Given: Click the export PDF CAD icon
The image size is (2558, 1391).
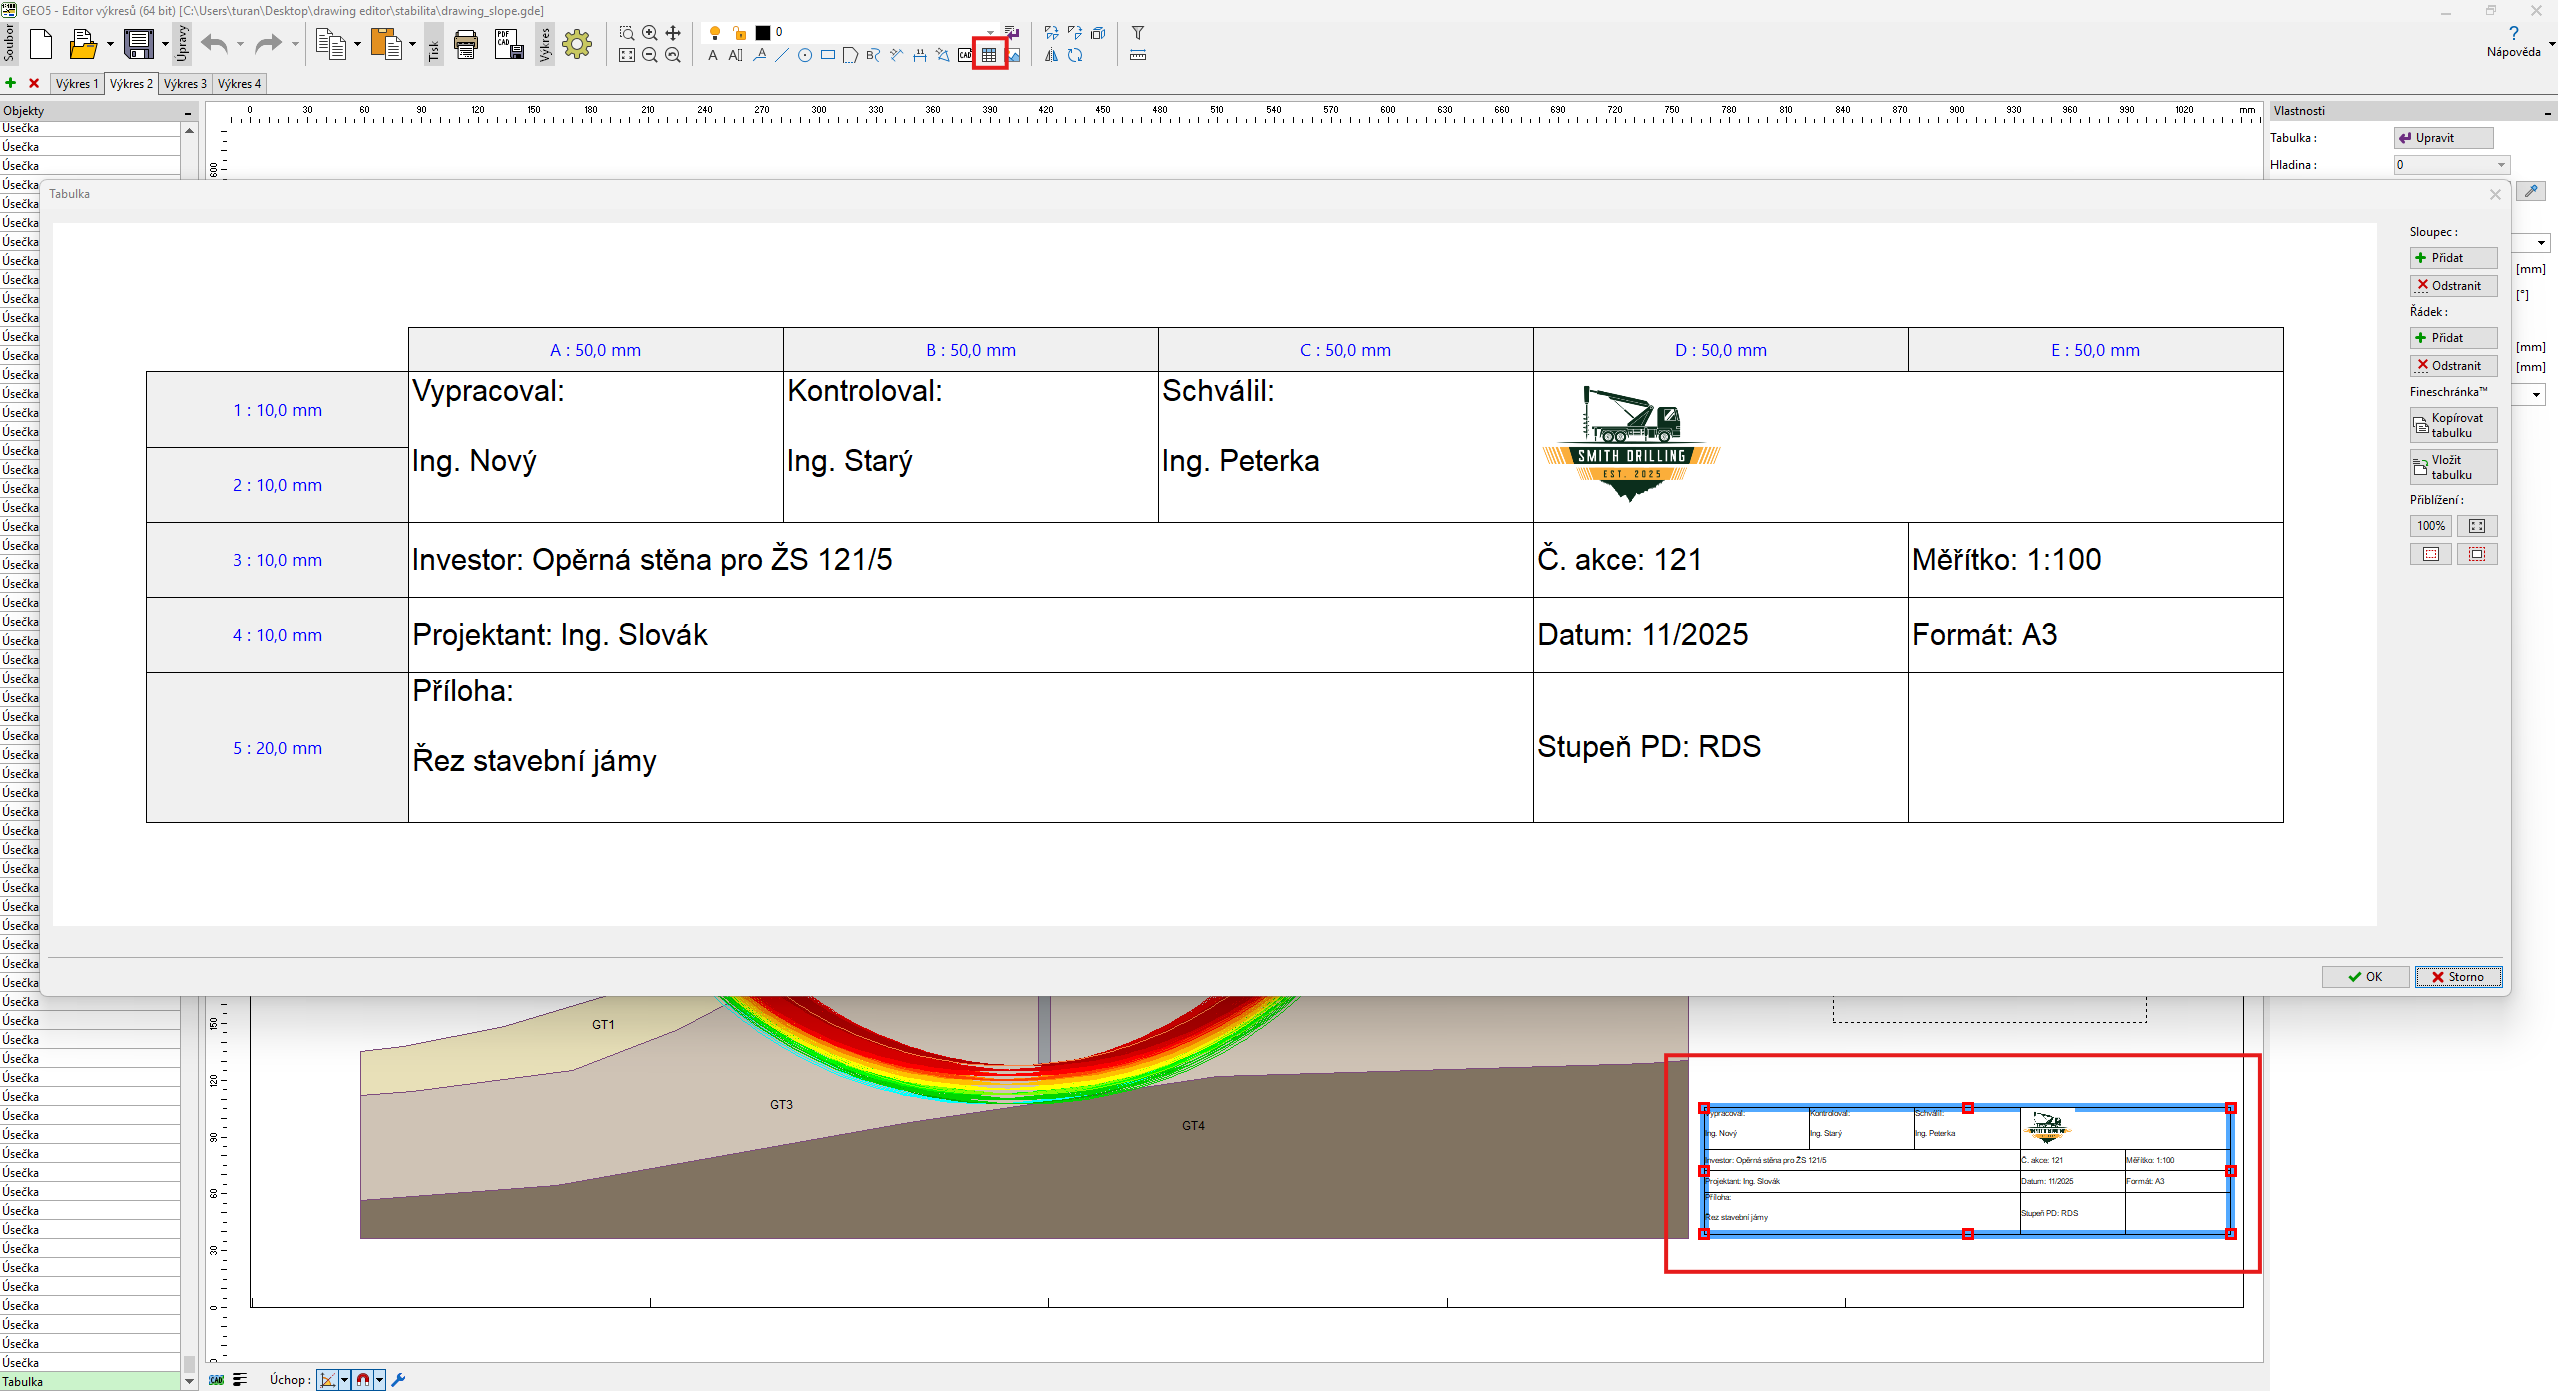Looking at the screenshot, I should 508,44.
